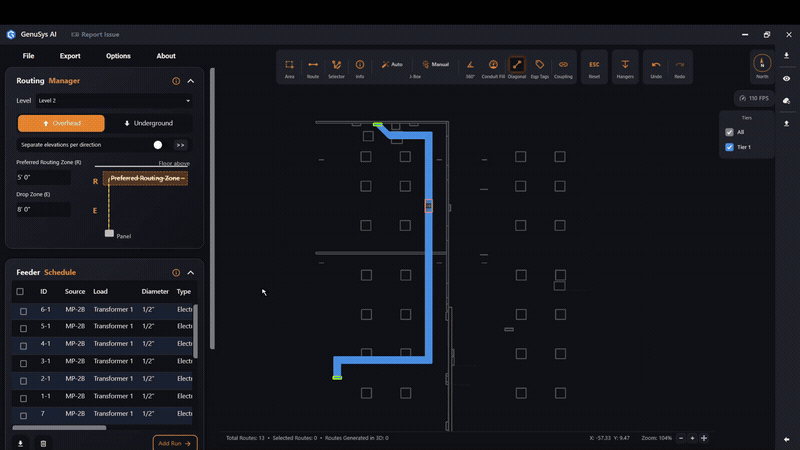800x450 pixels.
Task: Click the North compass icon
Action: point(762,66)
